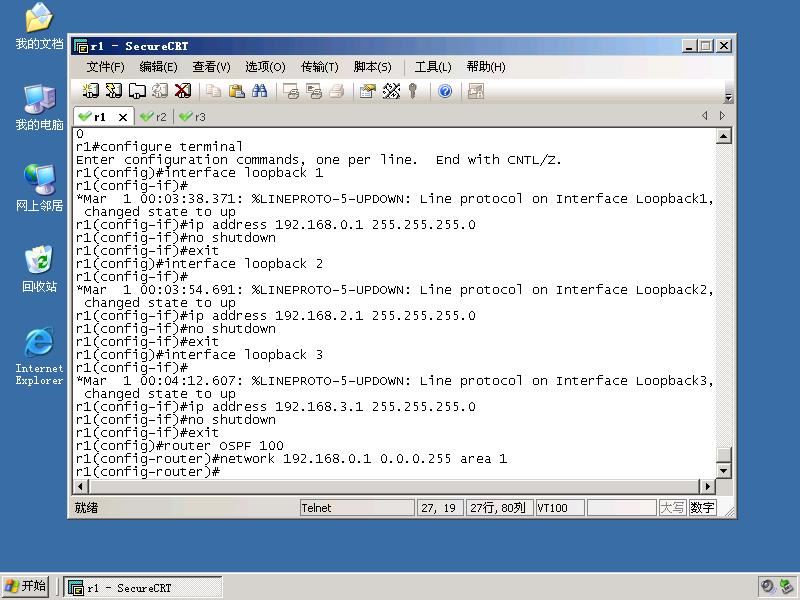The width and height of the screenshot is (800, 600).
Task: Click the Quick Connect lightning icon
Action: [114, 91]
